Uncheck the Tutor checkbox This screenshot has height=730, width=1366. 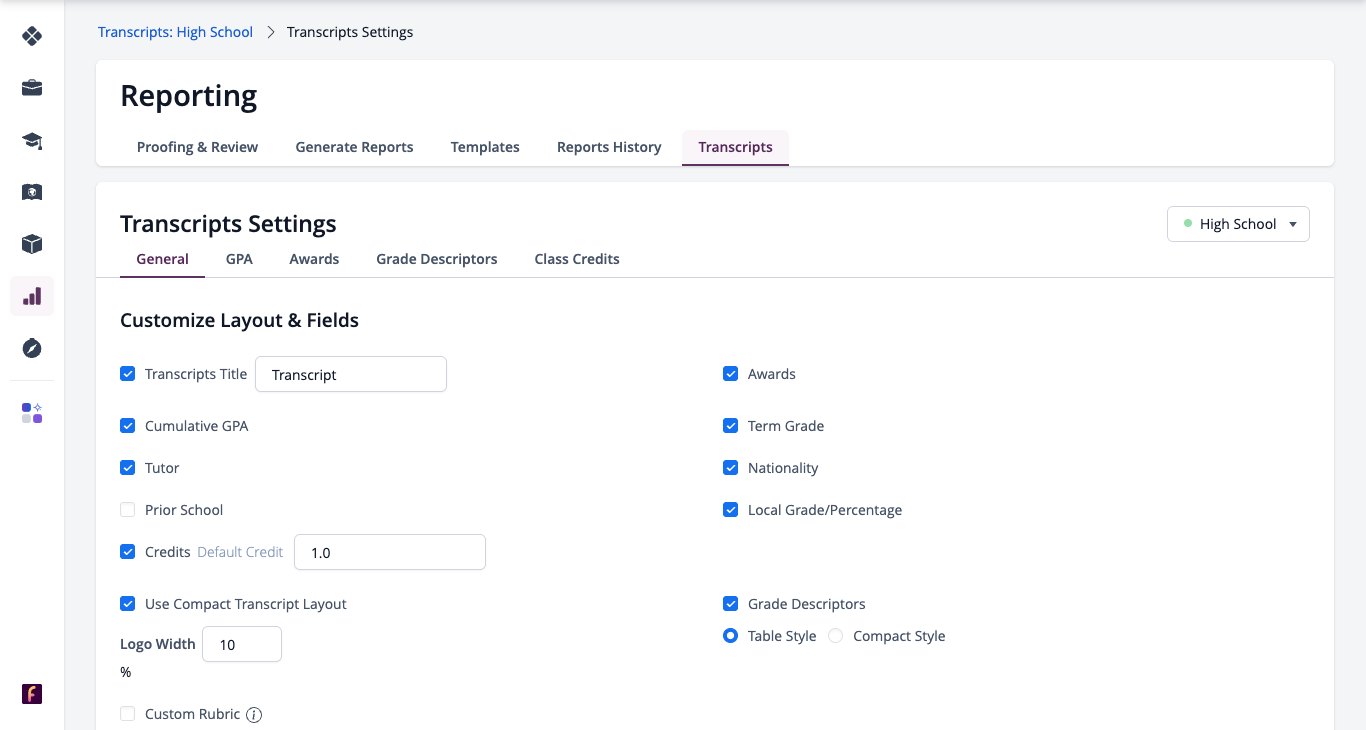127,468
